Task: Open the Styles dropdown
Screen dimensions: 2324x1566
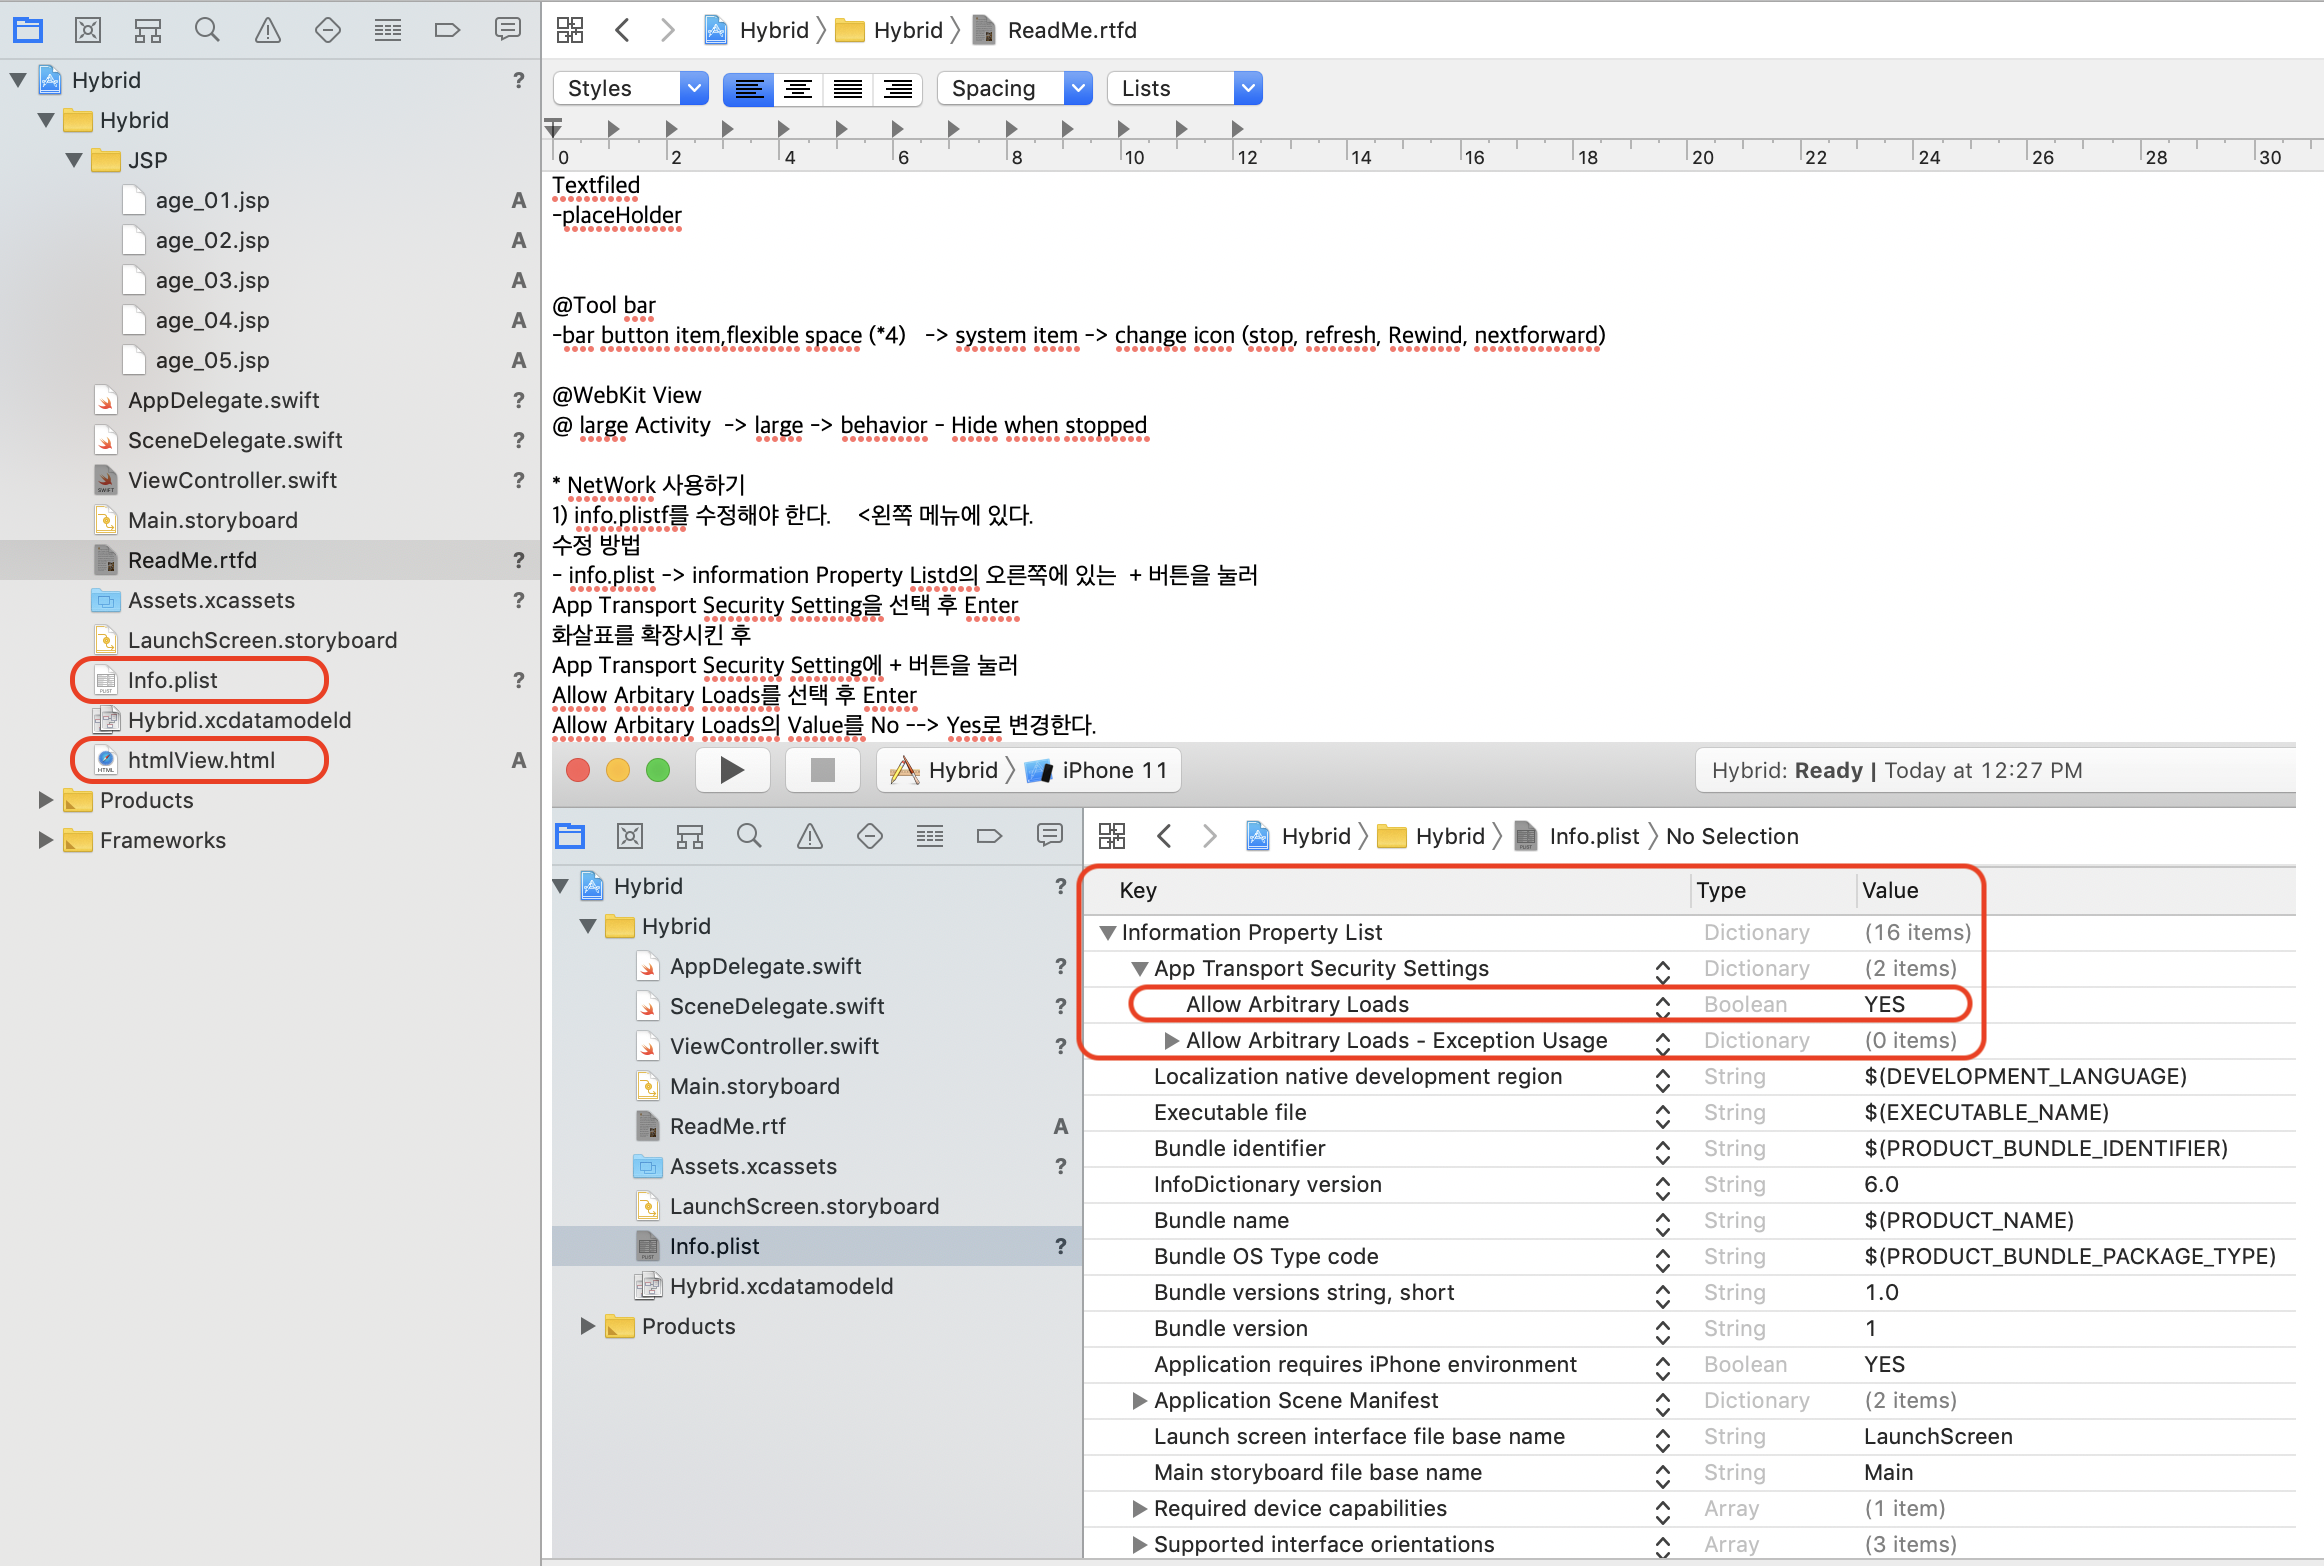Action: pos(631,89)
